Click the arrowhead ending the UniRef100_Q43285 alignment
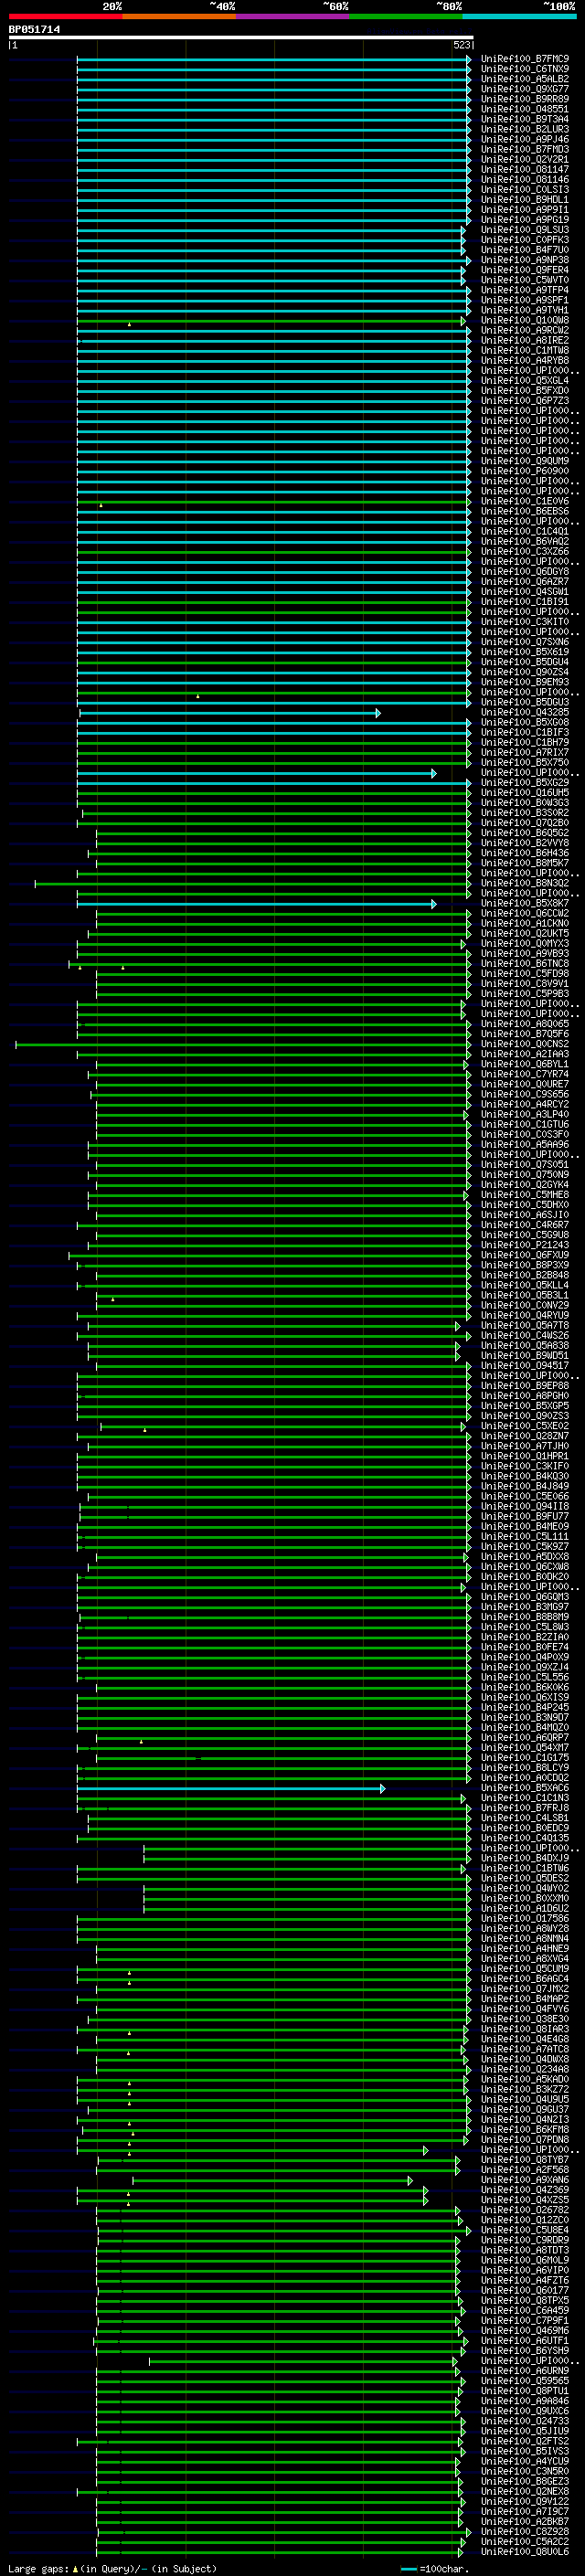585x2576 pixels. [378, 713]
